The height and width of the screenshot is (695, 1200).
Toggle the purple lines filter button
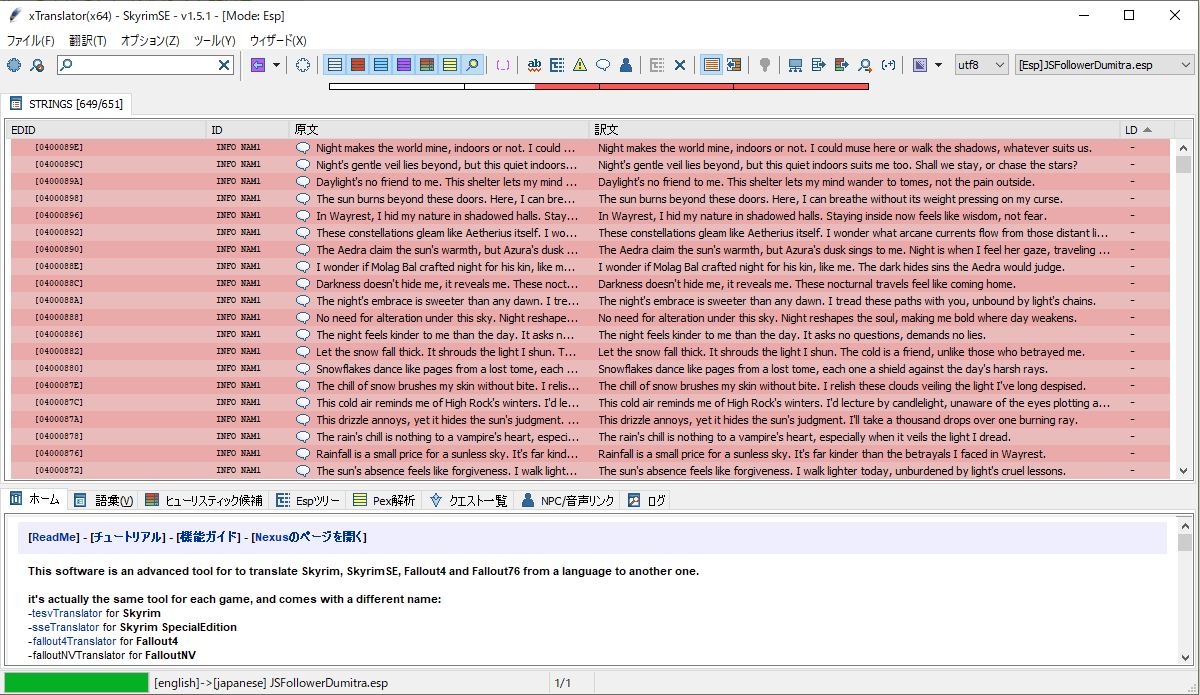(x=404, y=65)
